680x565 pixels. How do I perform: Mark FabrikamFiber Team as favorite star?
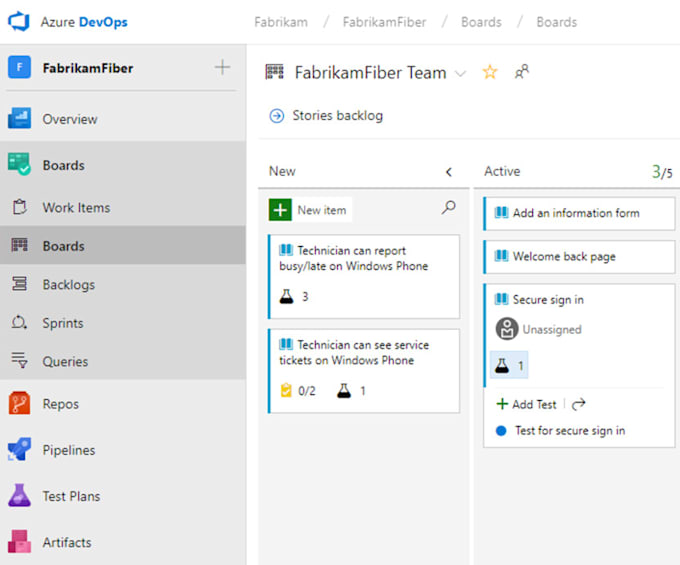(490, 72)
